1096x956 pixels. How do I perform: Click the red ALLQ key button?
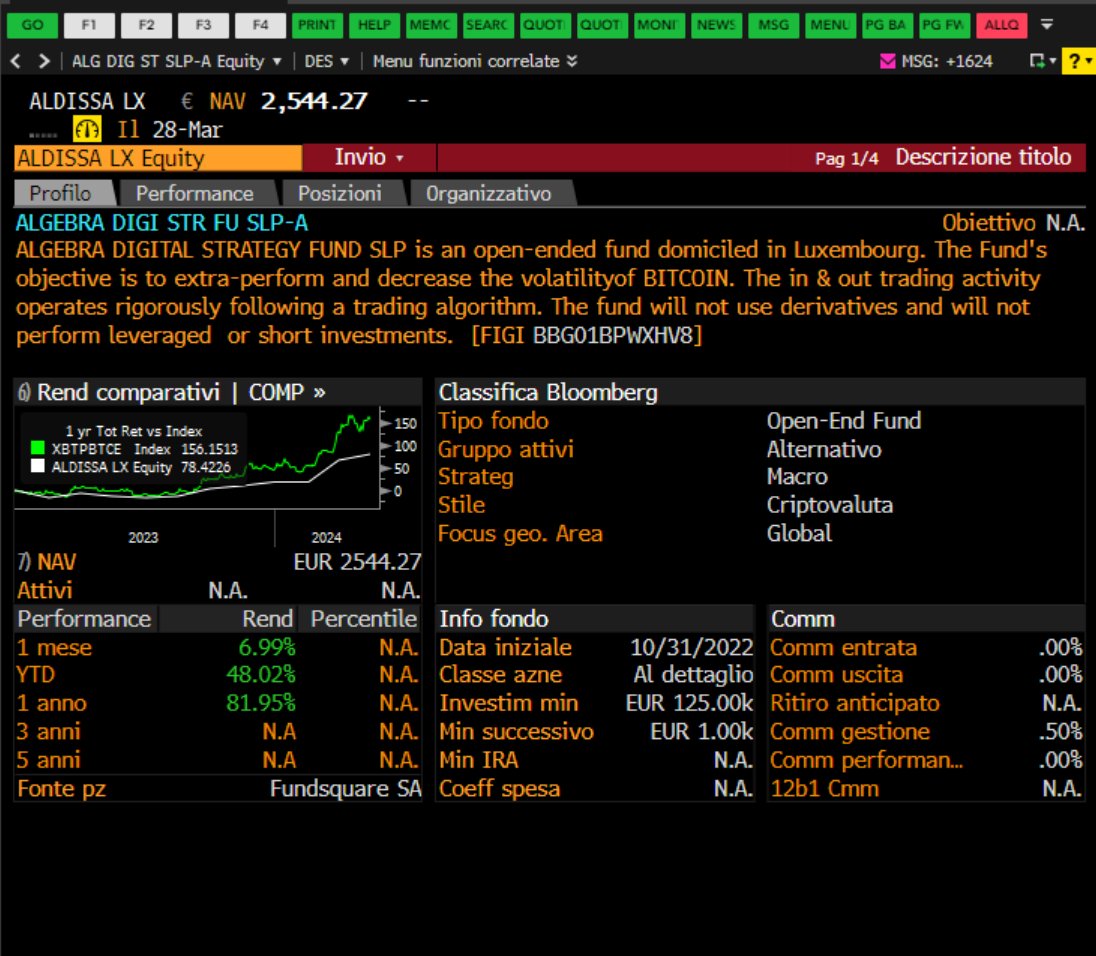(x=1002, y=25)
